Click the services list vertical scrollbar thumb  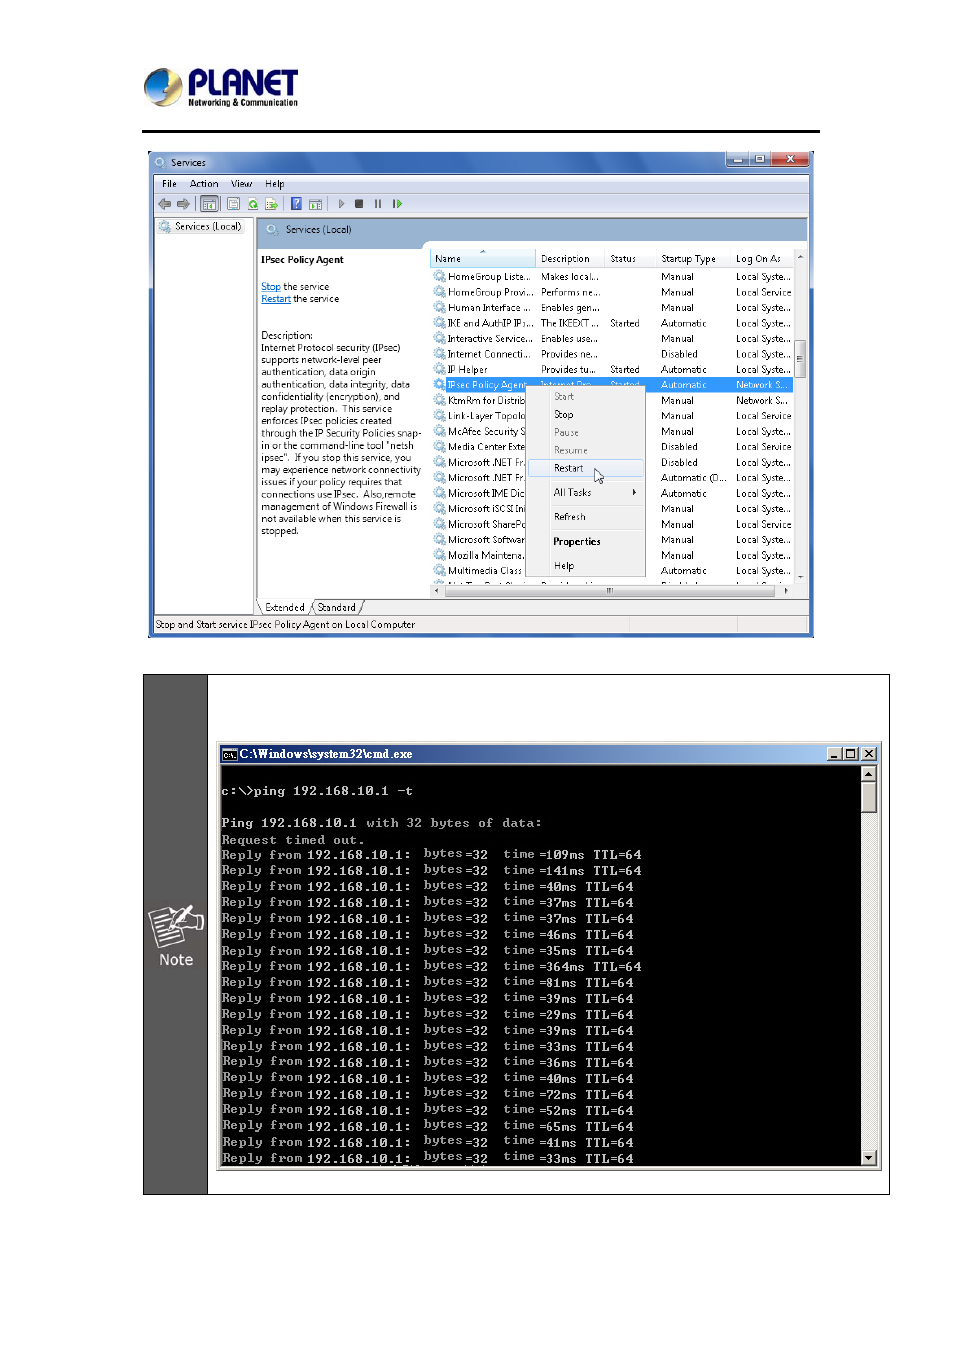coord(800,358)
